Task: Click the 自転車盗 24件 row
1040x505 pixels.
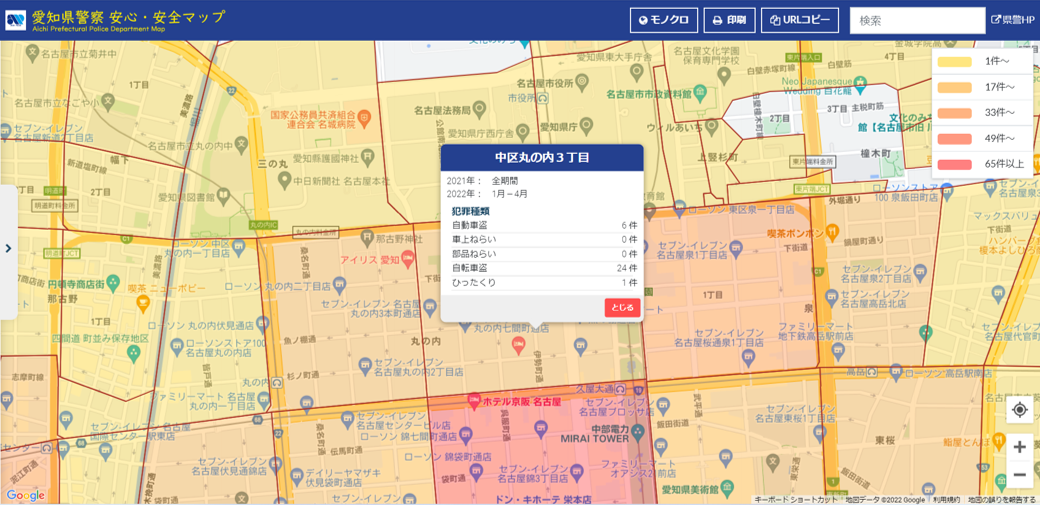Action: point(544,268)
